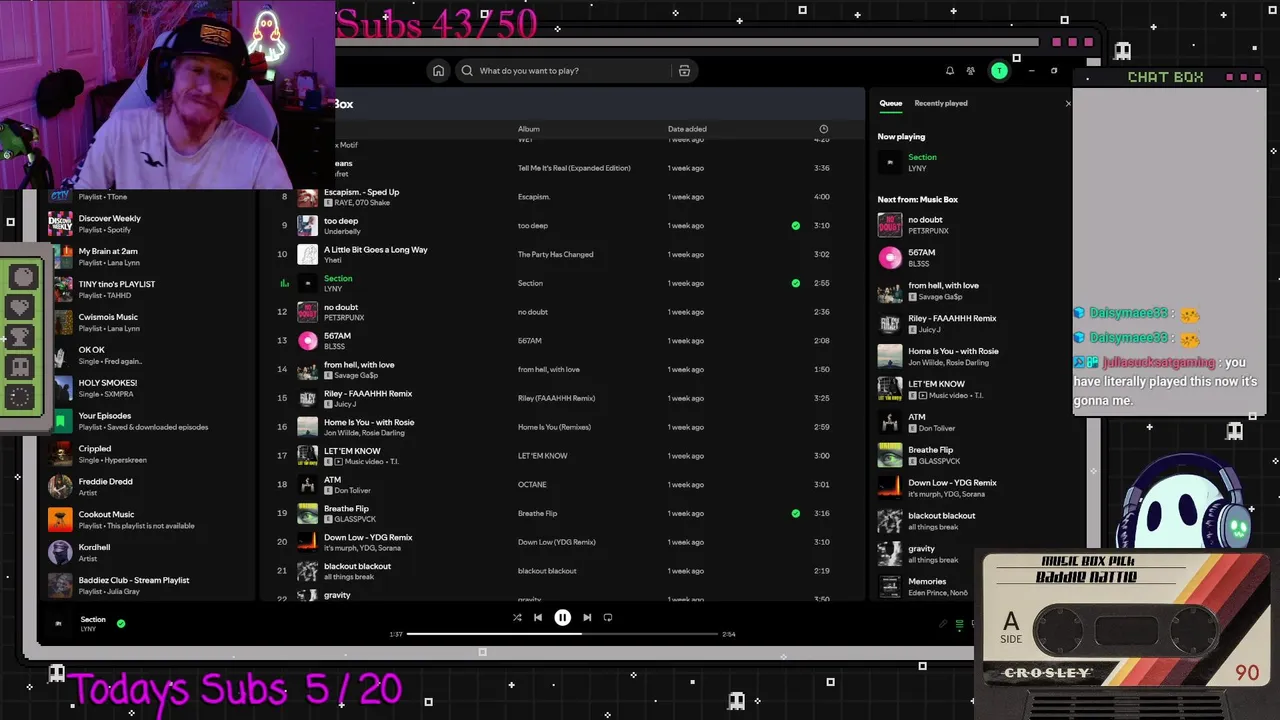Open album link Tell Me It's Real (Expanded Edition)
Screen dimensions: 1280x720
tap(574, 168)
